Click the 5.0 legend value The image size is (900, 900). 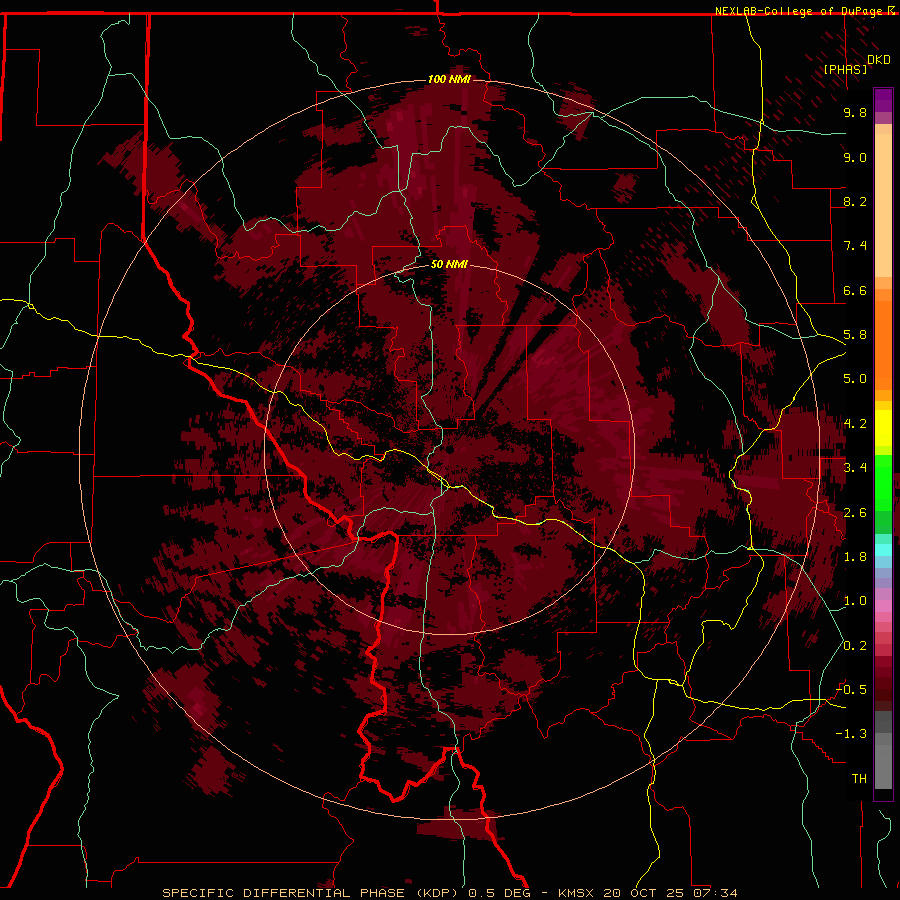[x=855, y=379]
